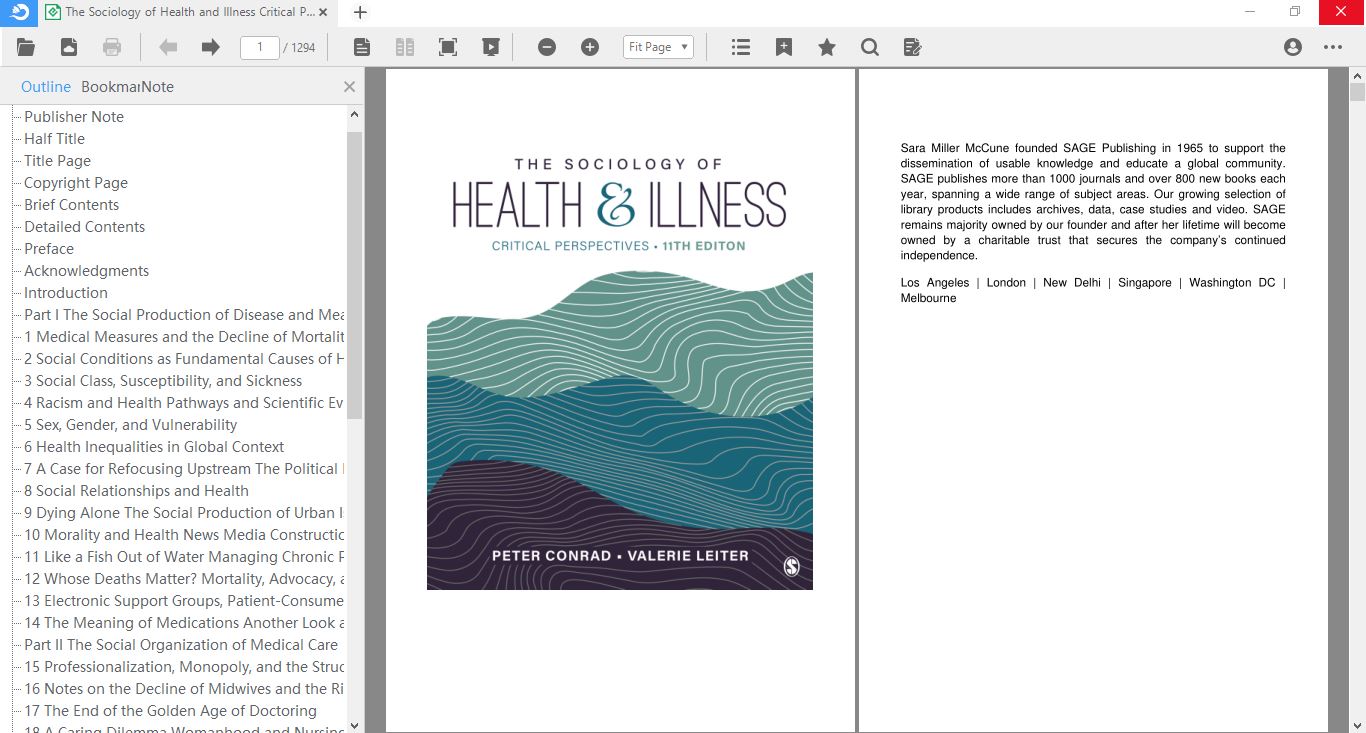Select 10 Morality and Health News entry
Image resolution: width=1366 pixels, height=733 pixels.
(x=184, y=535)
